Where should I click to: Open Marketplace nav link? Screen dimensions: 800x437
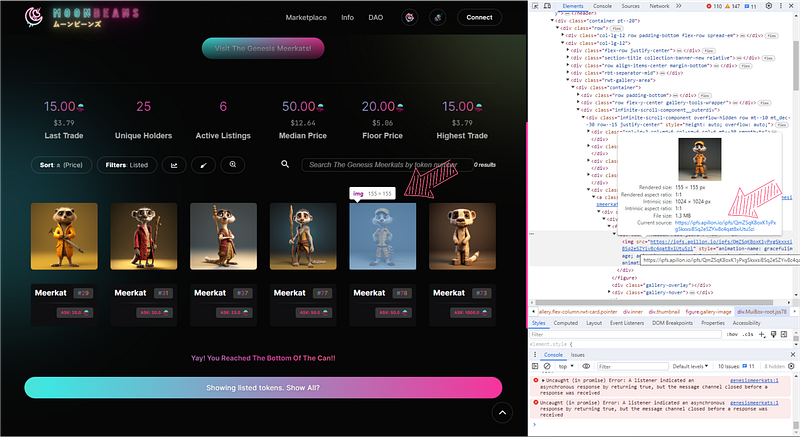point(306,17)
